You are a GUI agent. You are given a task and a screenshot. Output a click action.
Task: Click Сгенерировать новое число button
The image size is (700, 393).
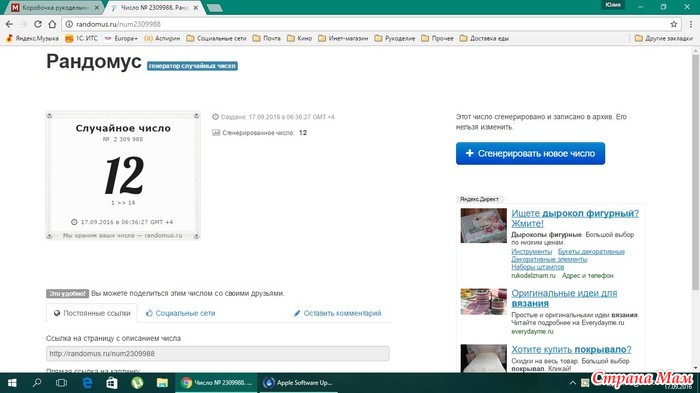[x=530, y=153]
